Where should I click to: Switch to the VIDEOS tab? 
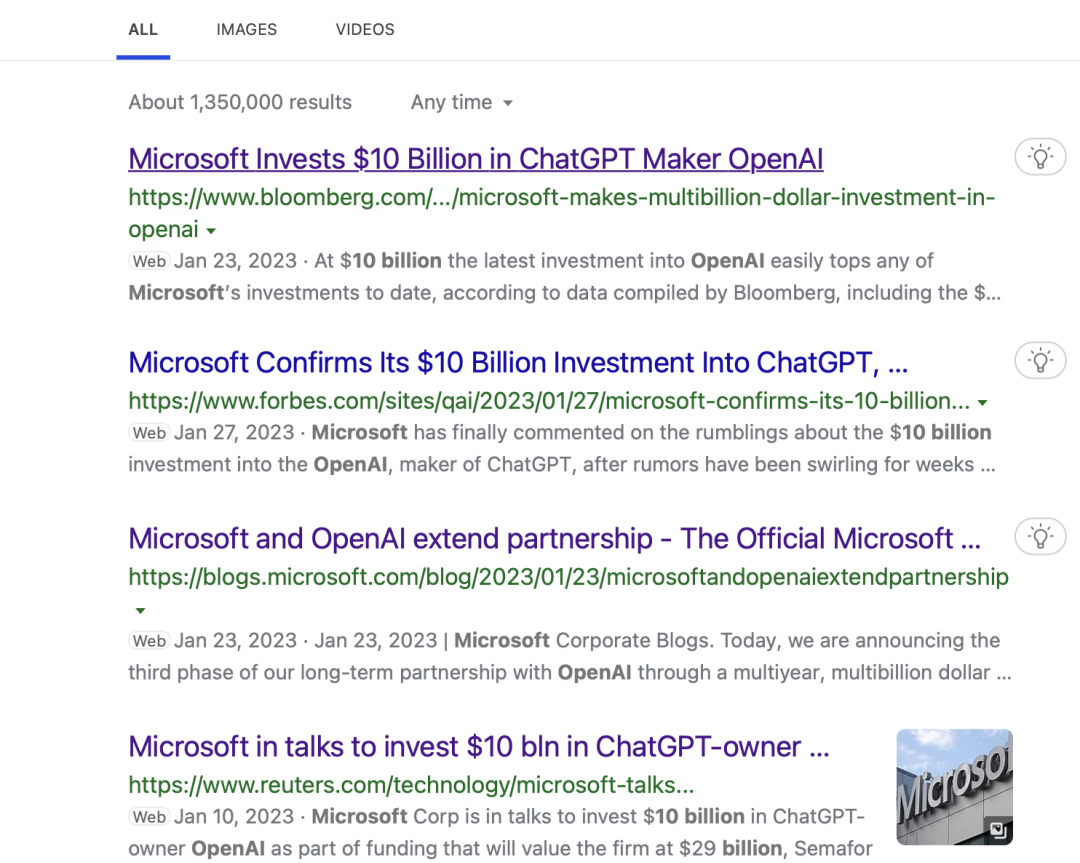[365, 30]
